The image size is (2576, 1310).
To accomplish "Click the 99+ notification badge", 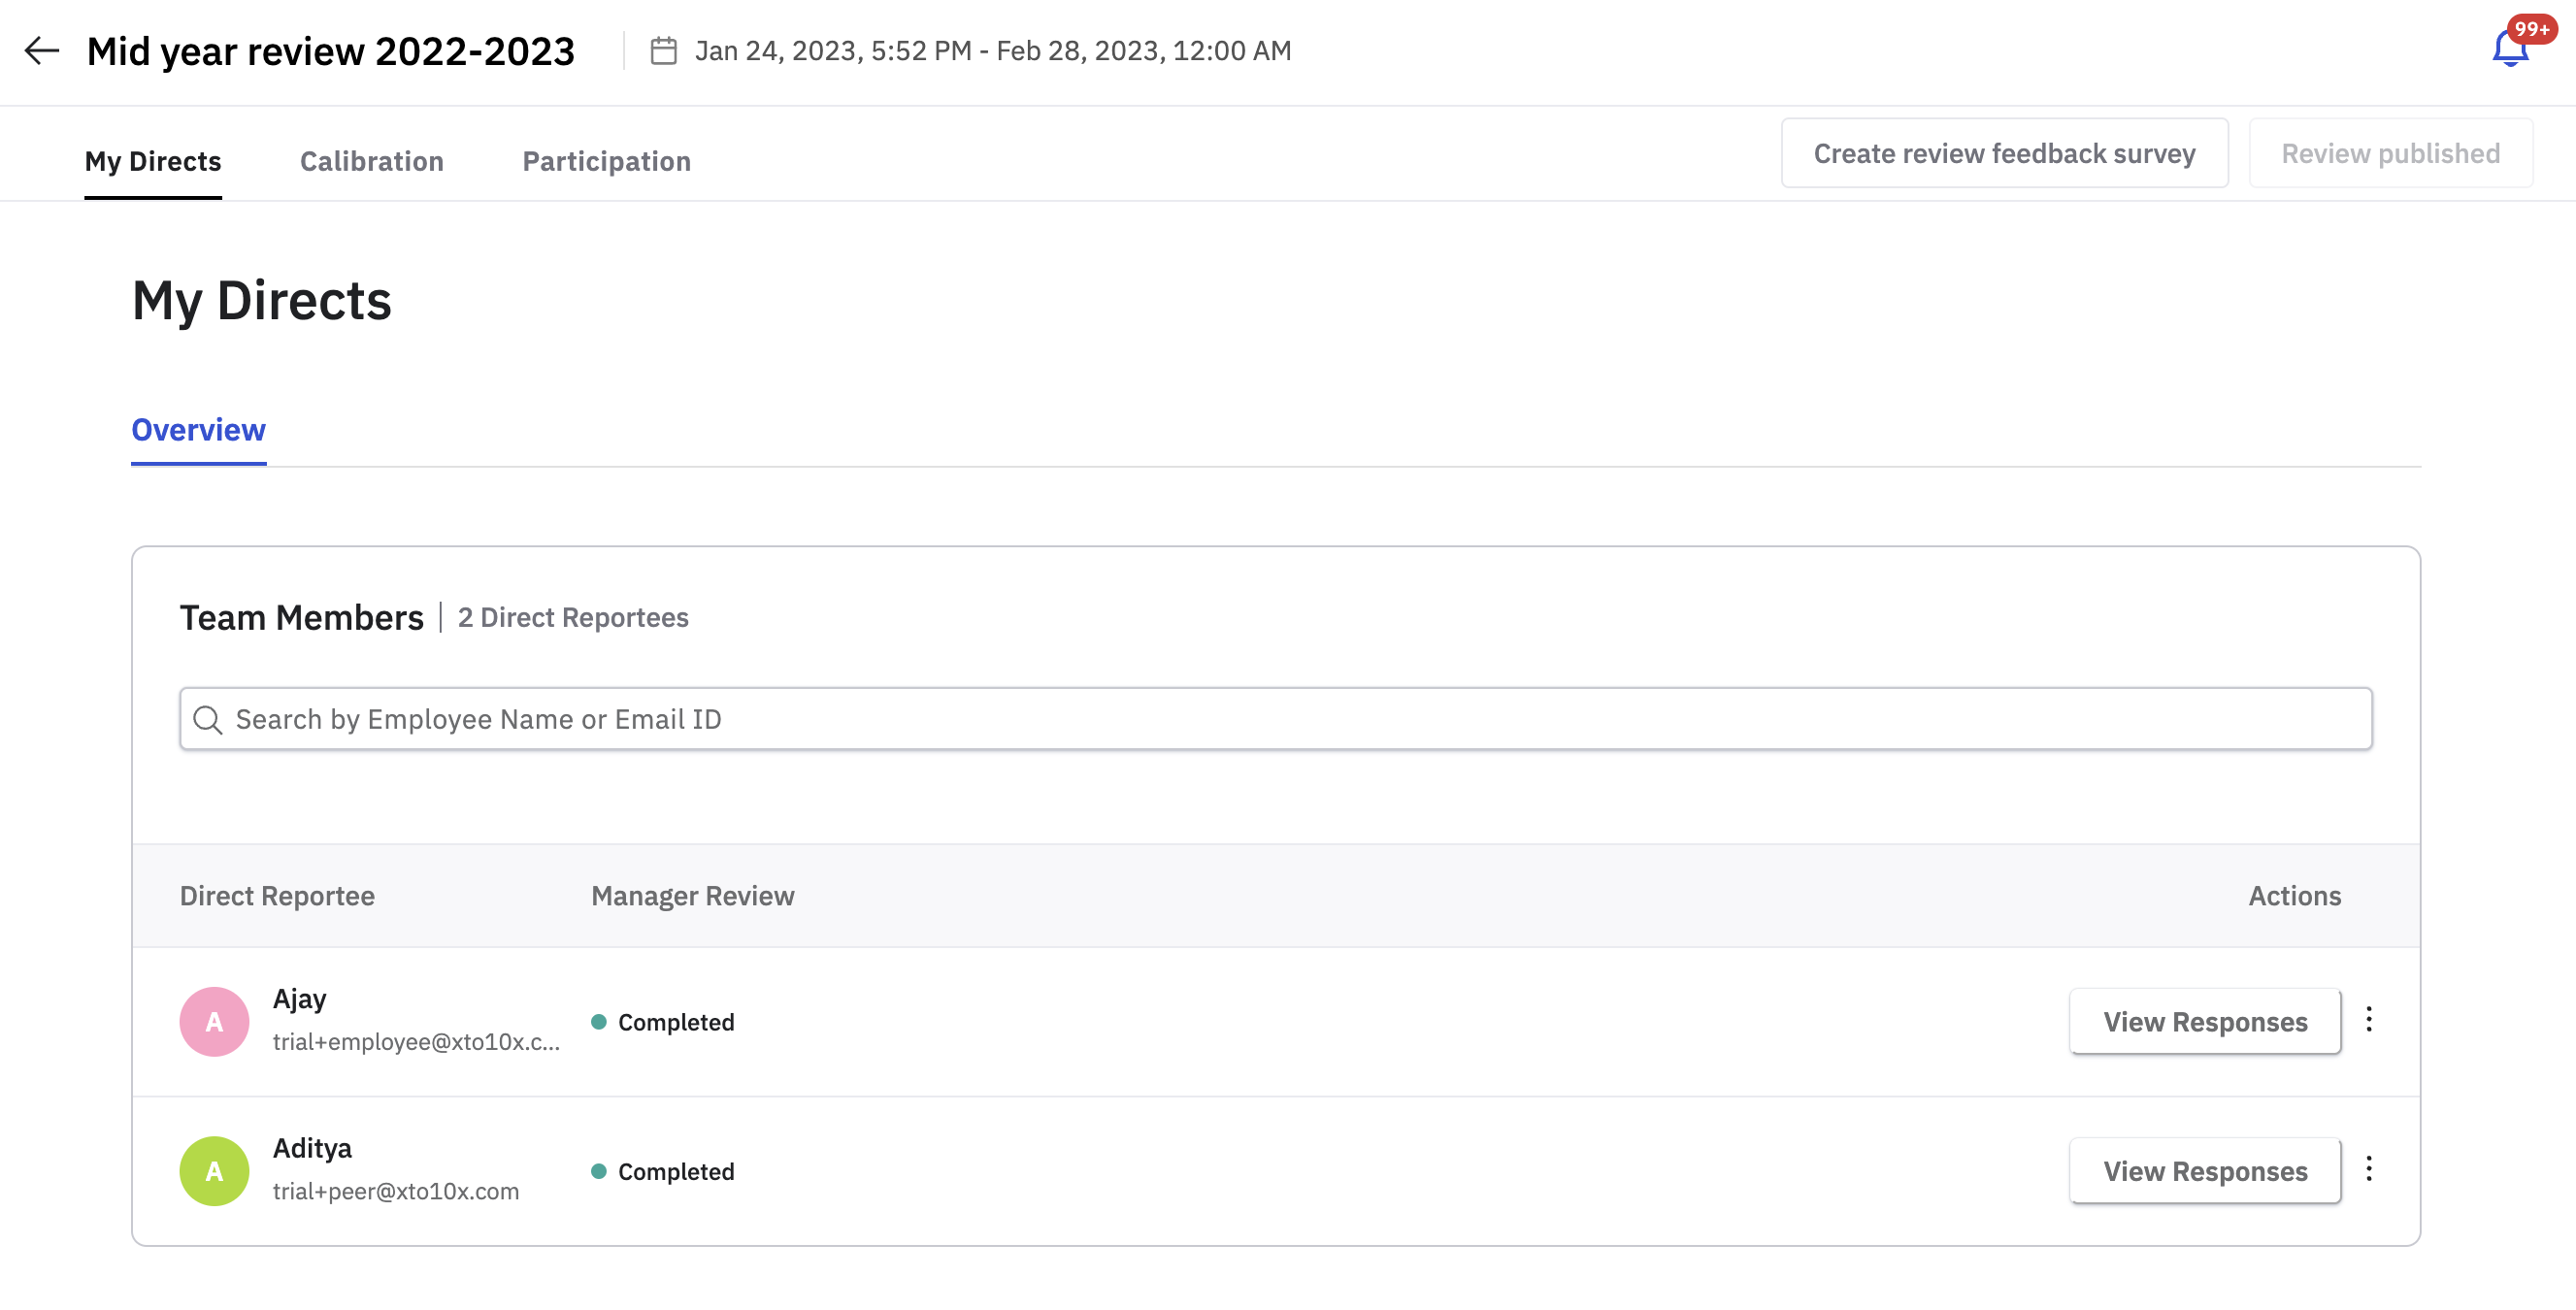I will click(x=2531, y=28).
